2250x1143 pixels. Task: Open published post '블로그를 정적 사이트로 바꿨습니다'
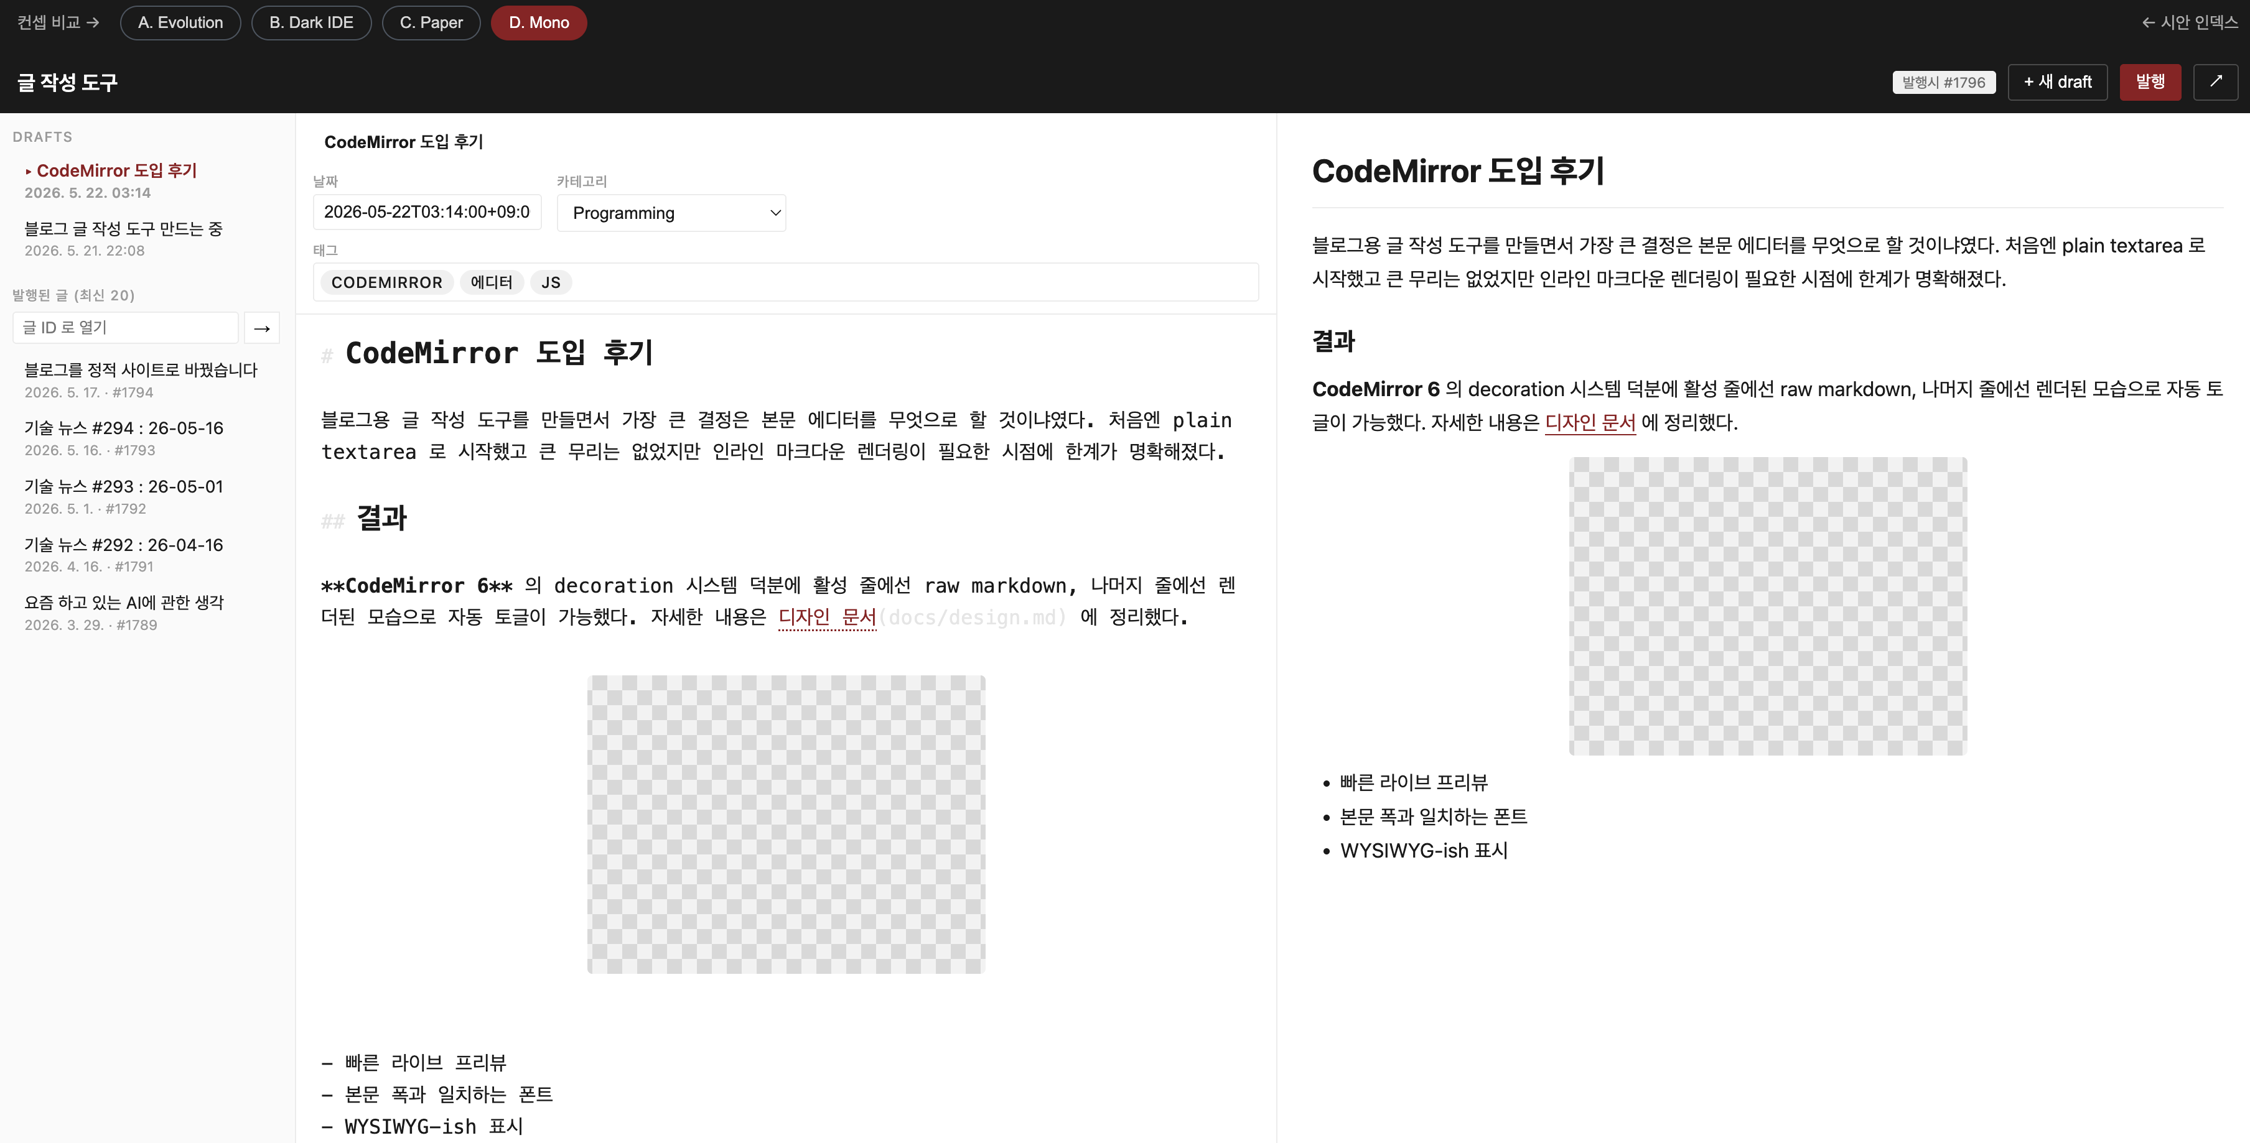click(147, 381)
